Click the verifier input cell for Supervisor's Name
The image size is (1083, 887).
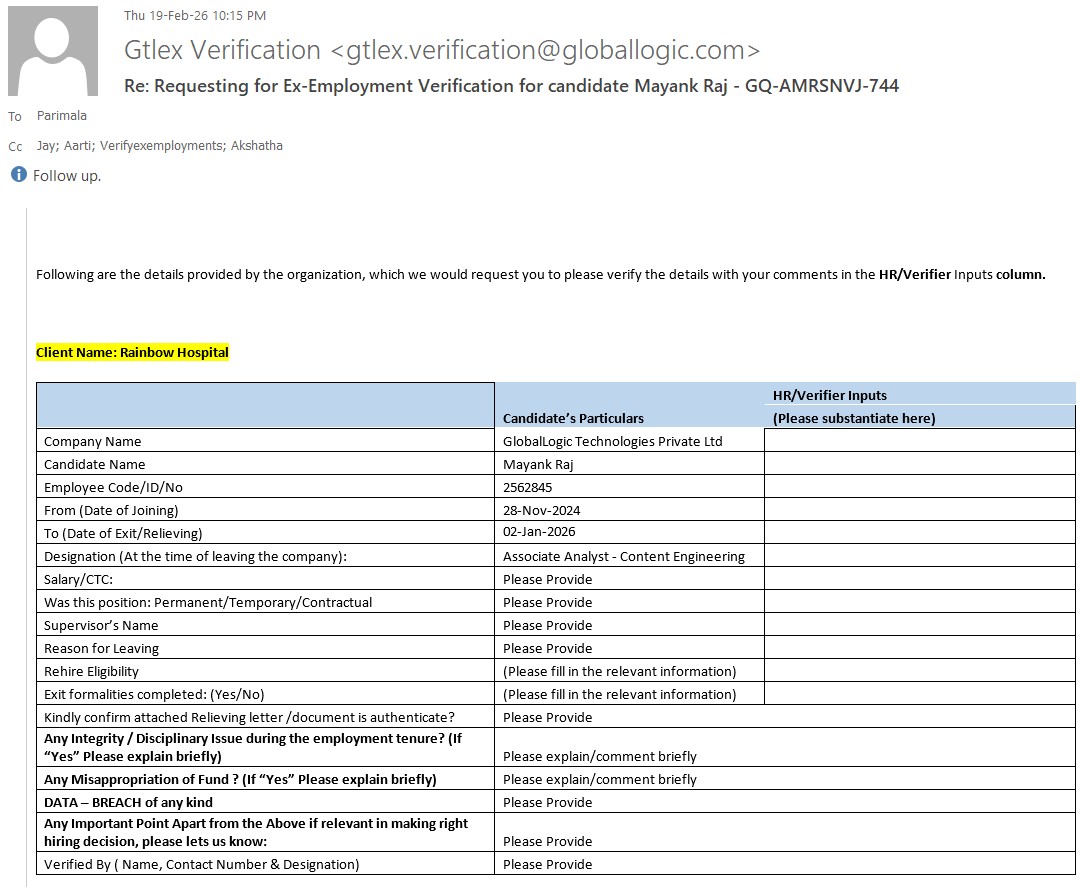919,625
